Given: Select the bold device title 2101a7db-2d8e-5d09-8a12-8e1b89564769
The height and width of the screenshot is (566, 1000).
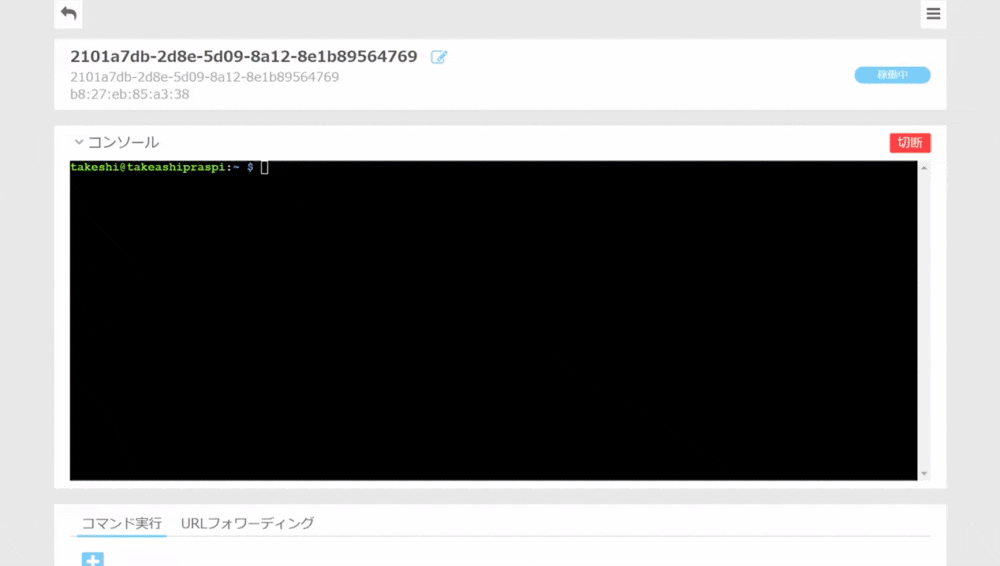Looking at the screenshot, I should click(244, 56).
